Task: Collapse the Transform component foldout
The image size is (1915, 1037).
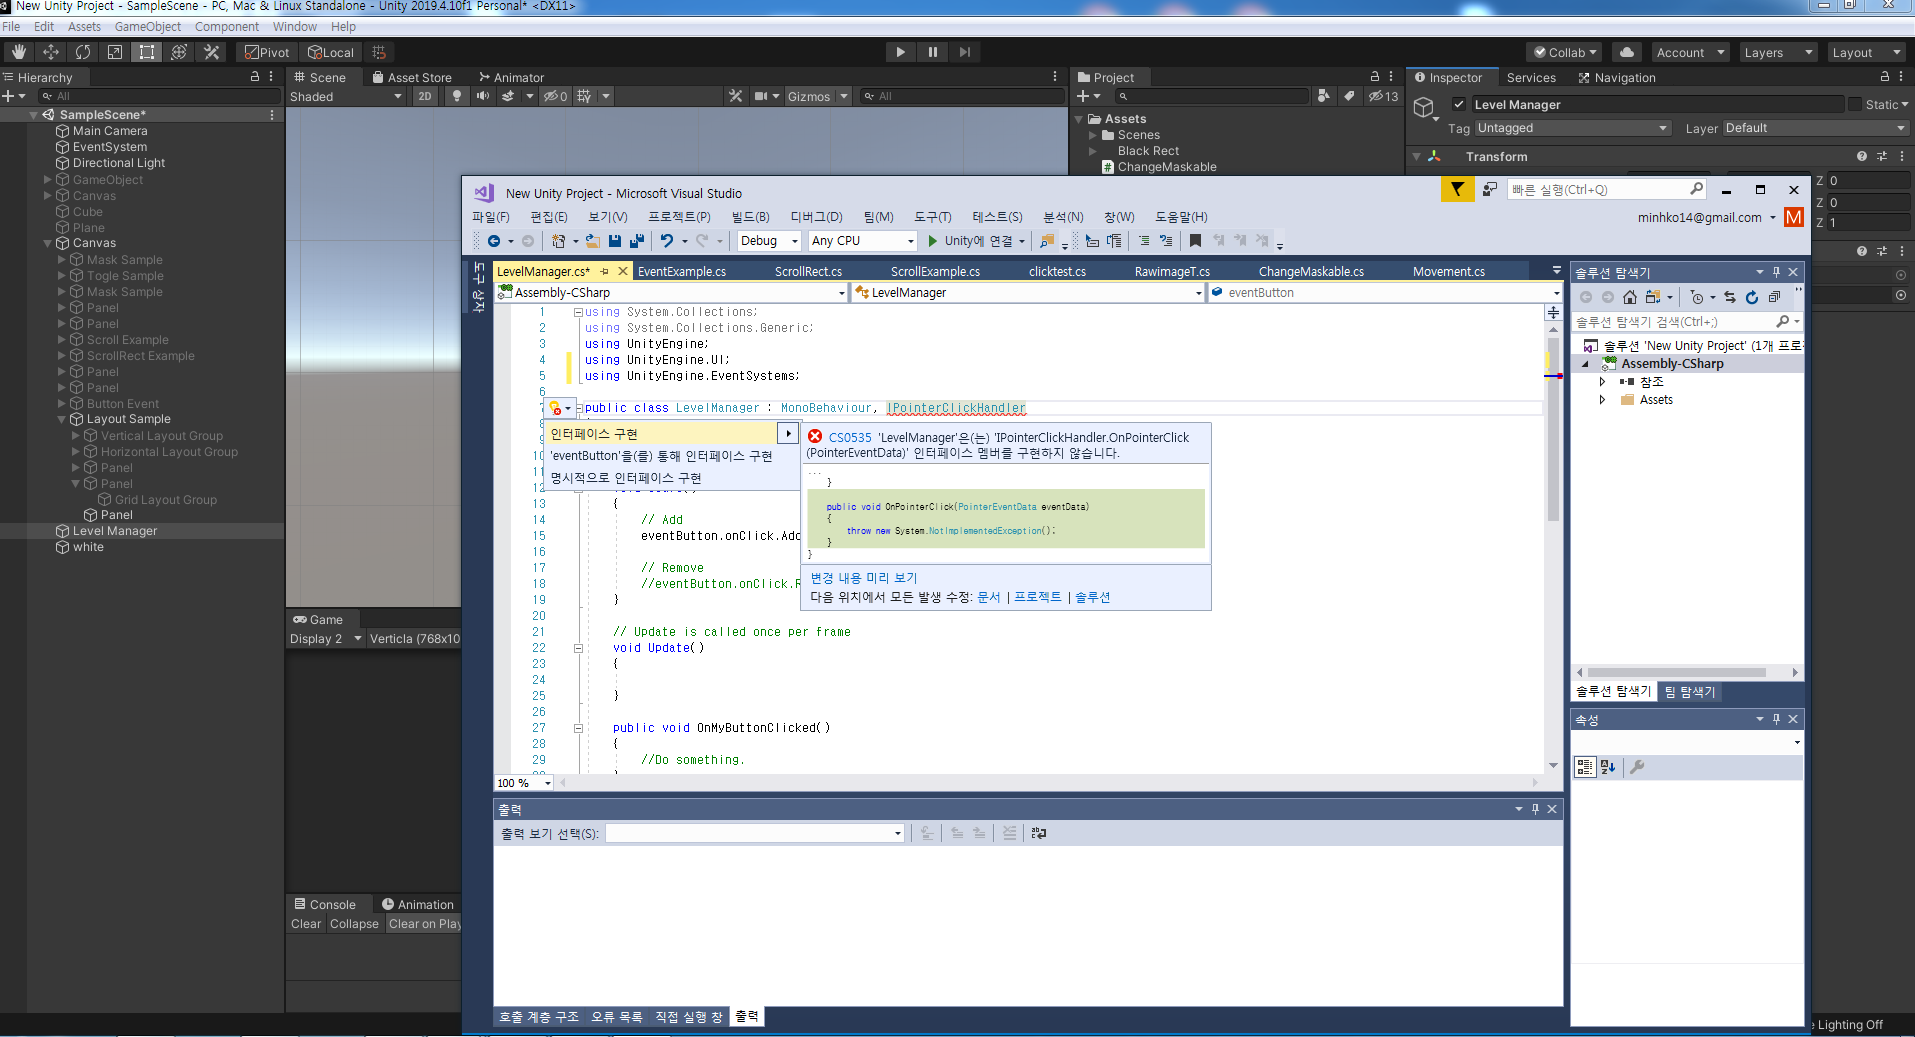Action: pos(1416,157)
